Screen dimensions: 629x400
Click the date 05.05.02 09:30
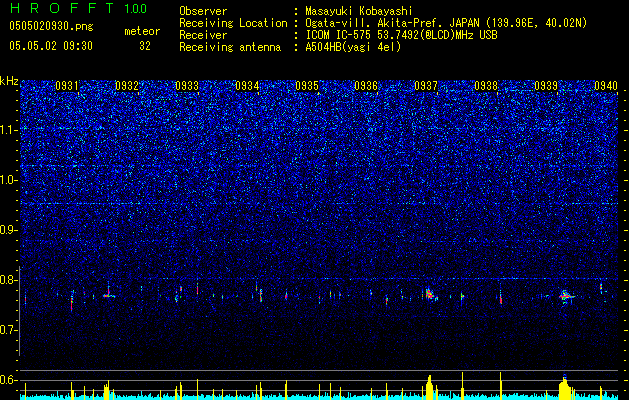[x=51, y=46]
